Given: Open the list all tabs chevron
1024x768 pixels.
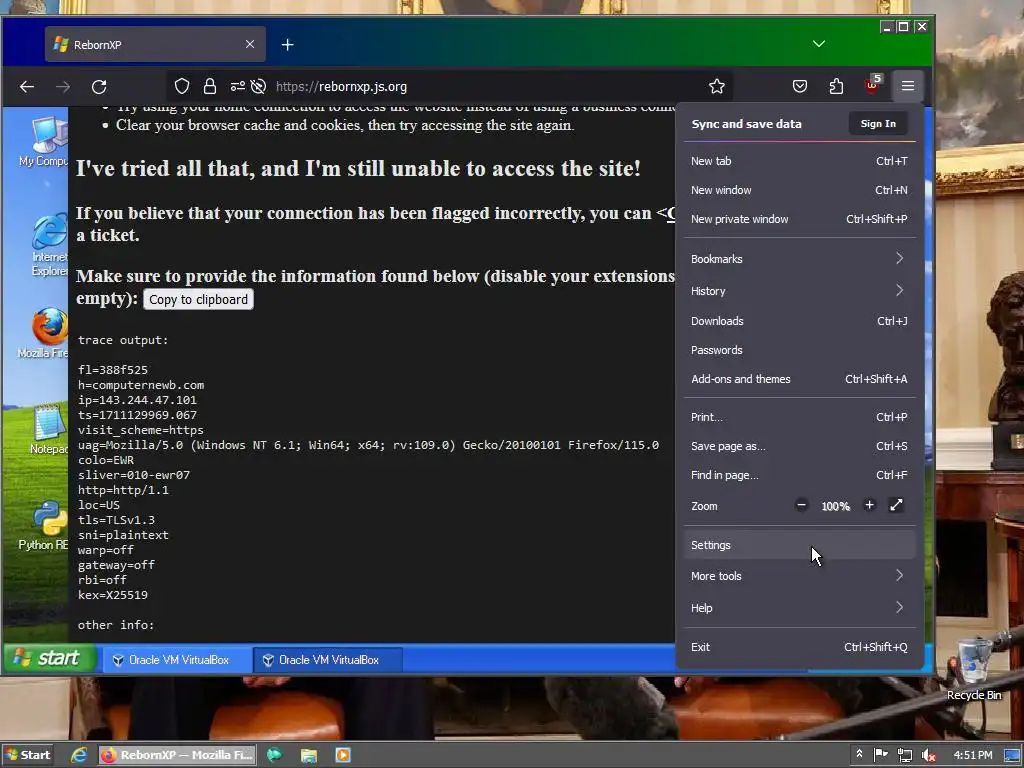Looking at the screenshot, I should 819,44.
